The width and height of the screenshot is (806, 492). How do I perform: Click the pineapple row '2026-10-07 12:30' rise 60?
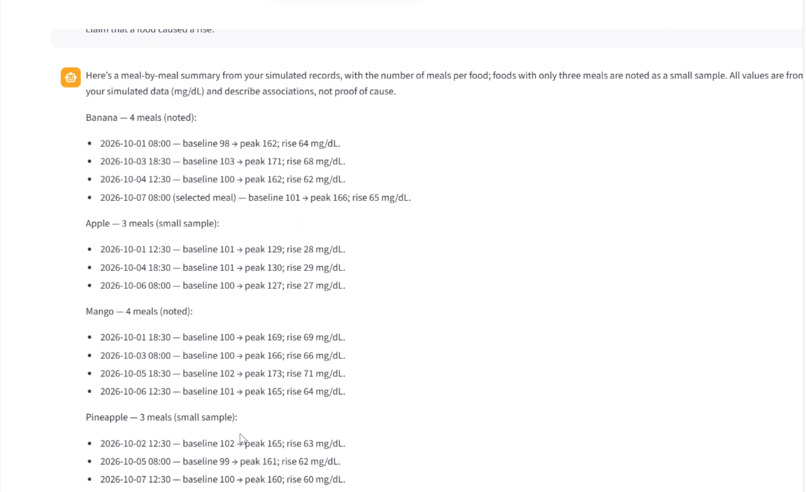[223, 479]
